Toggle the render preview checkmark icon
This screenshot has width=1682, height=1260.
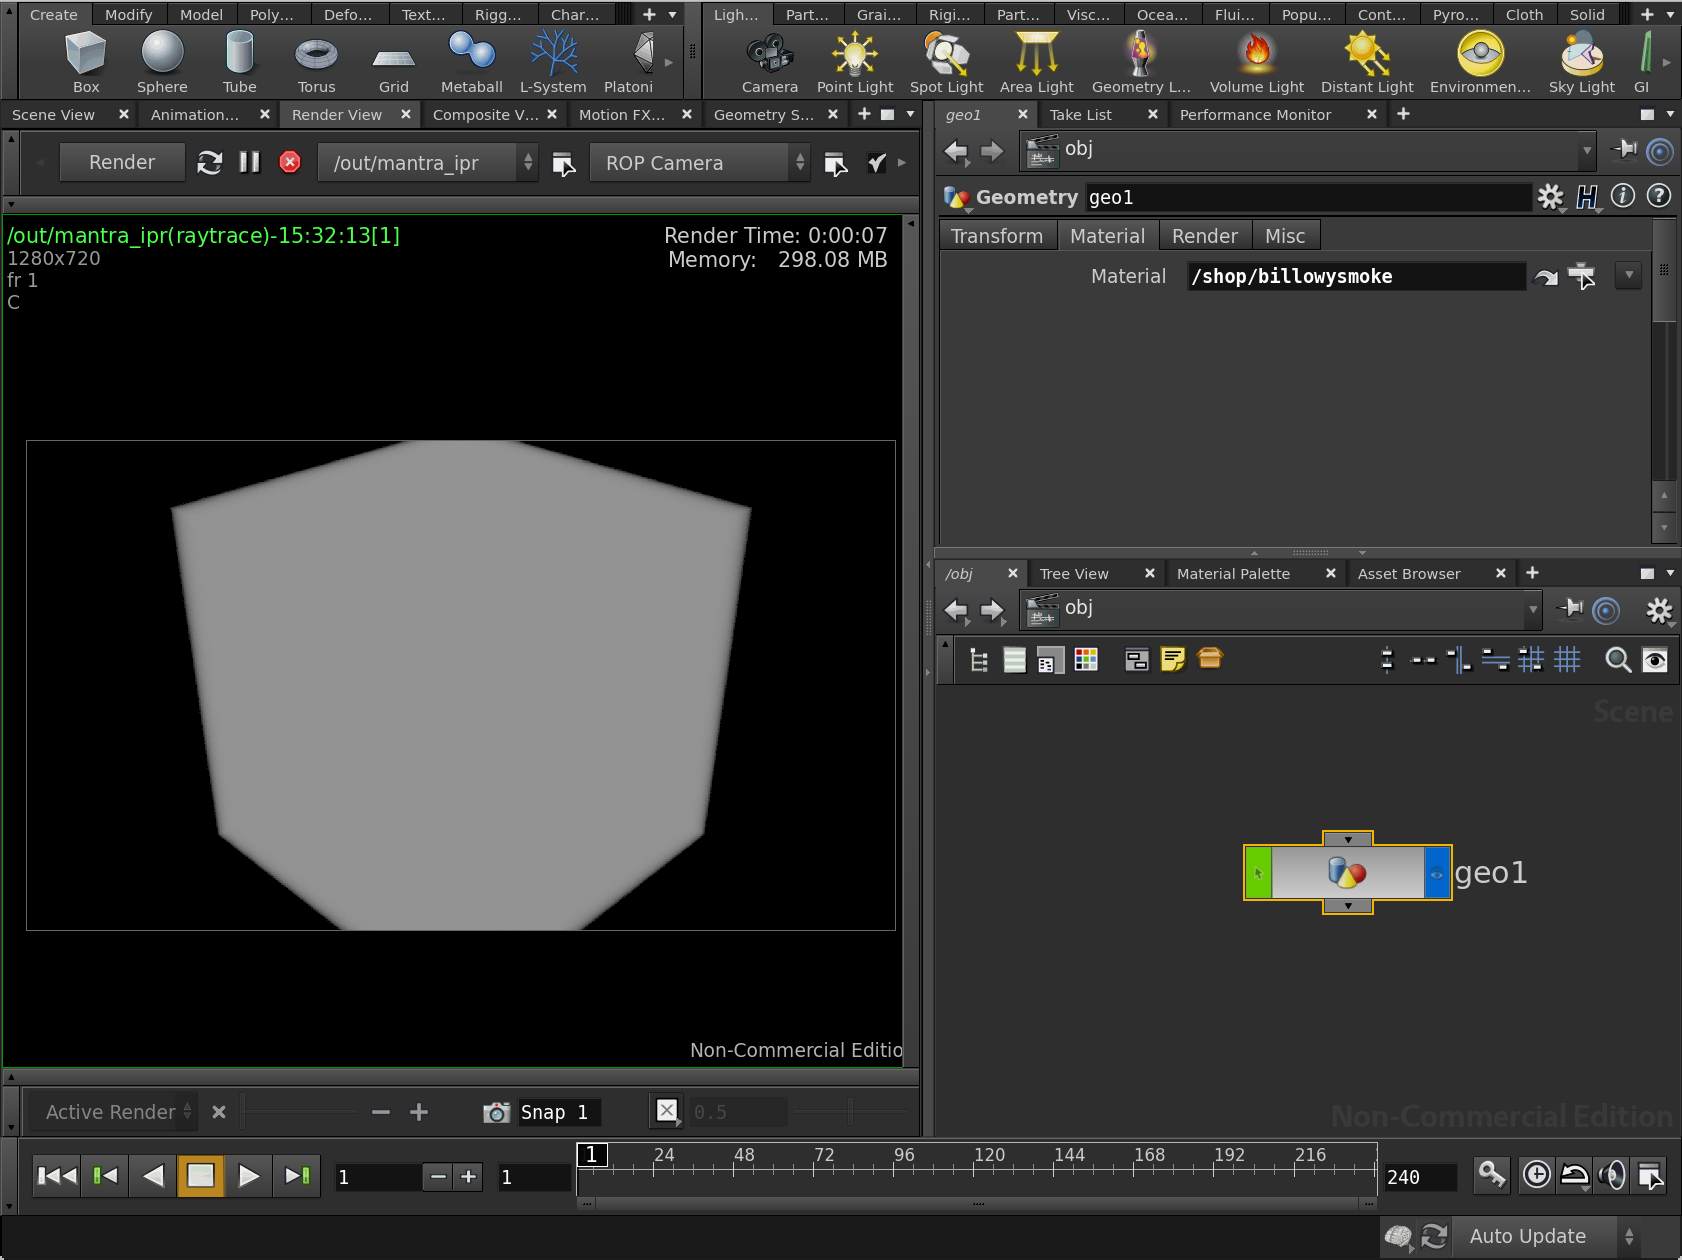point(877,163)
